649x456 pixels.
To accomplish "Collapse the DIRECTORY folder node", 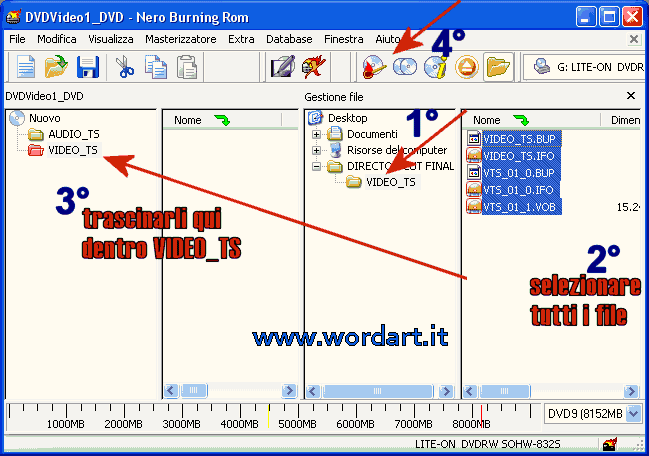I will click(316, 167).
